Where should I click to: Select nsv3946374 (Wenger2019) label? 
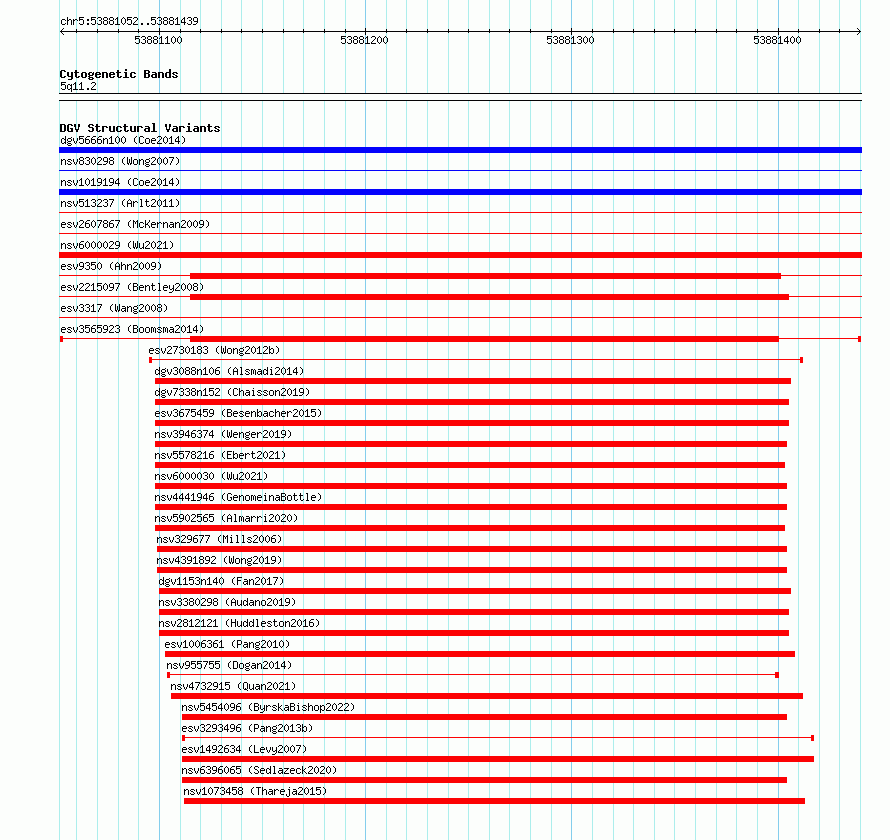[x=223, y=434]
